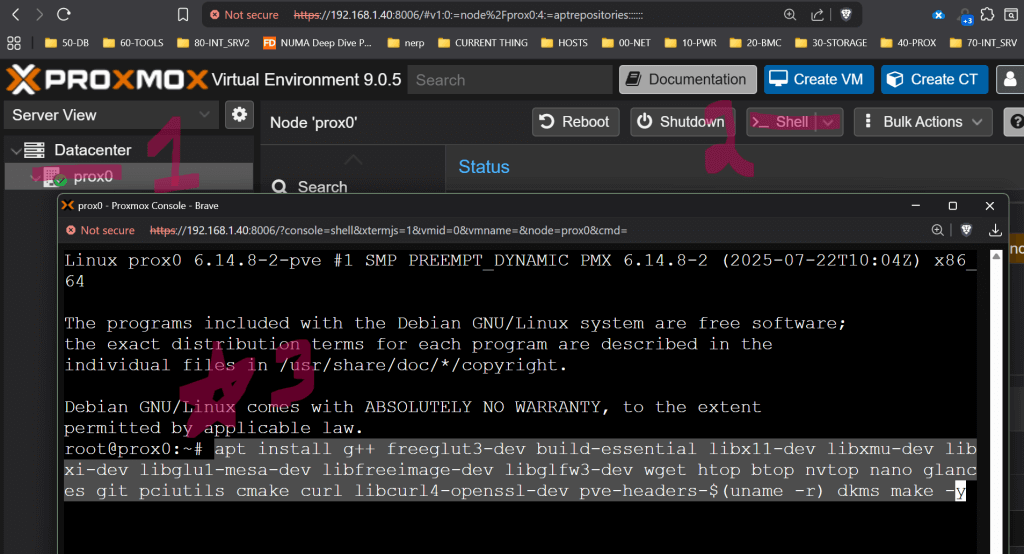Reload the page with the browser refresh icon
Viewport: 1024px width, 554px height.
point(63,15)
